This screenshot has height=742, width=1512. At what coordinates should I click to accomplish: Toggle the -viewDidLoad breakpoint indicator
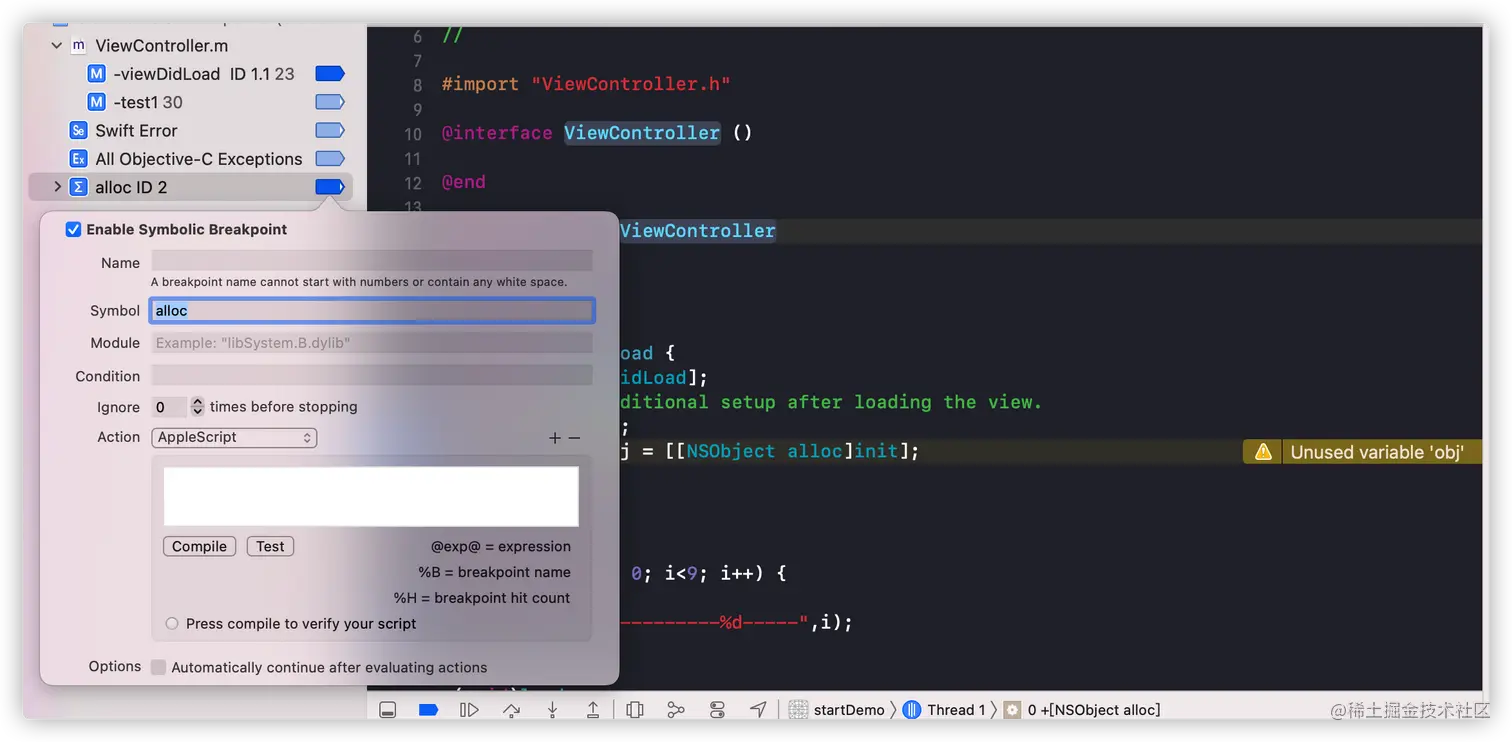[330, 74]
